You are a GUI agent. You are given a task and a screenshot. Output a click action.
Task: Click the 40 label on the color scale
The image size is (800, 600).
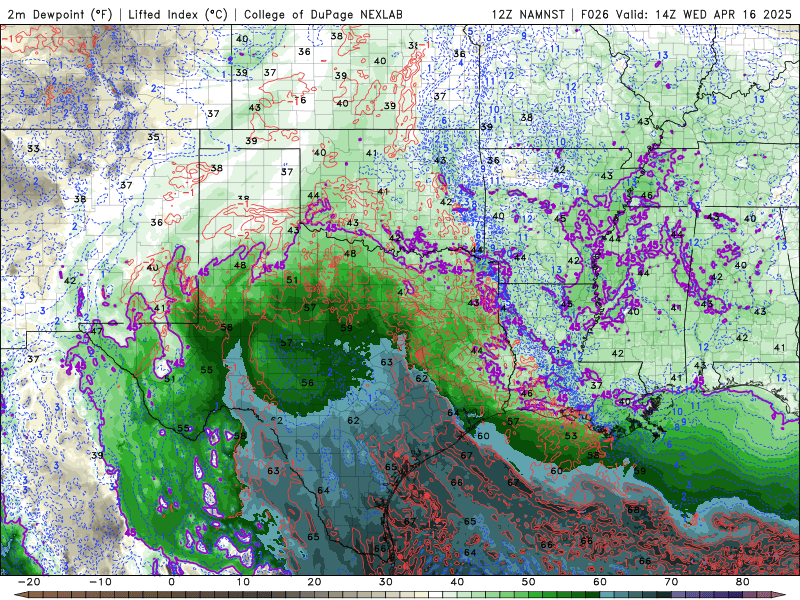point(457,582)
